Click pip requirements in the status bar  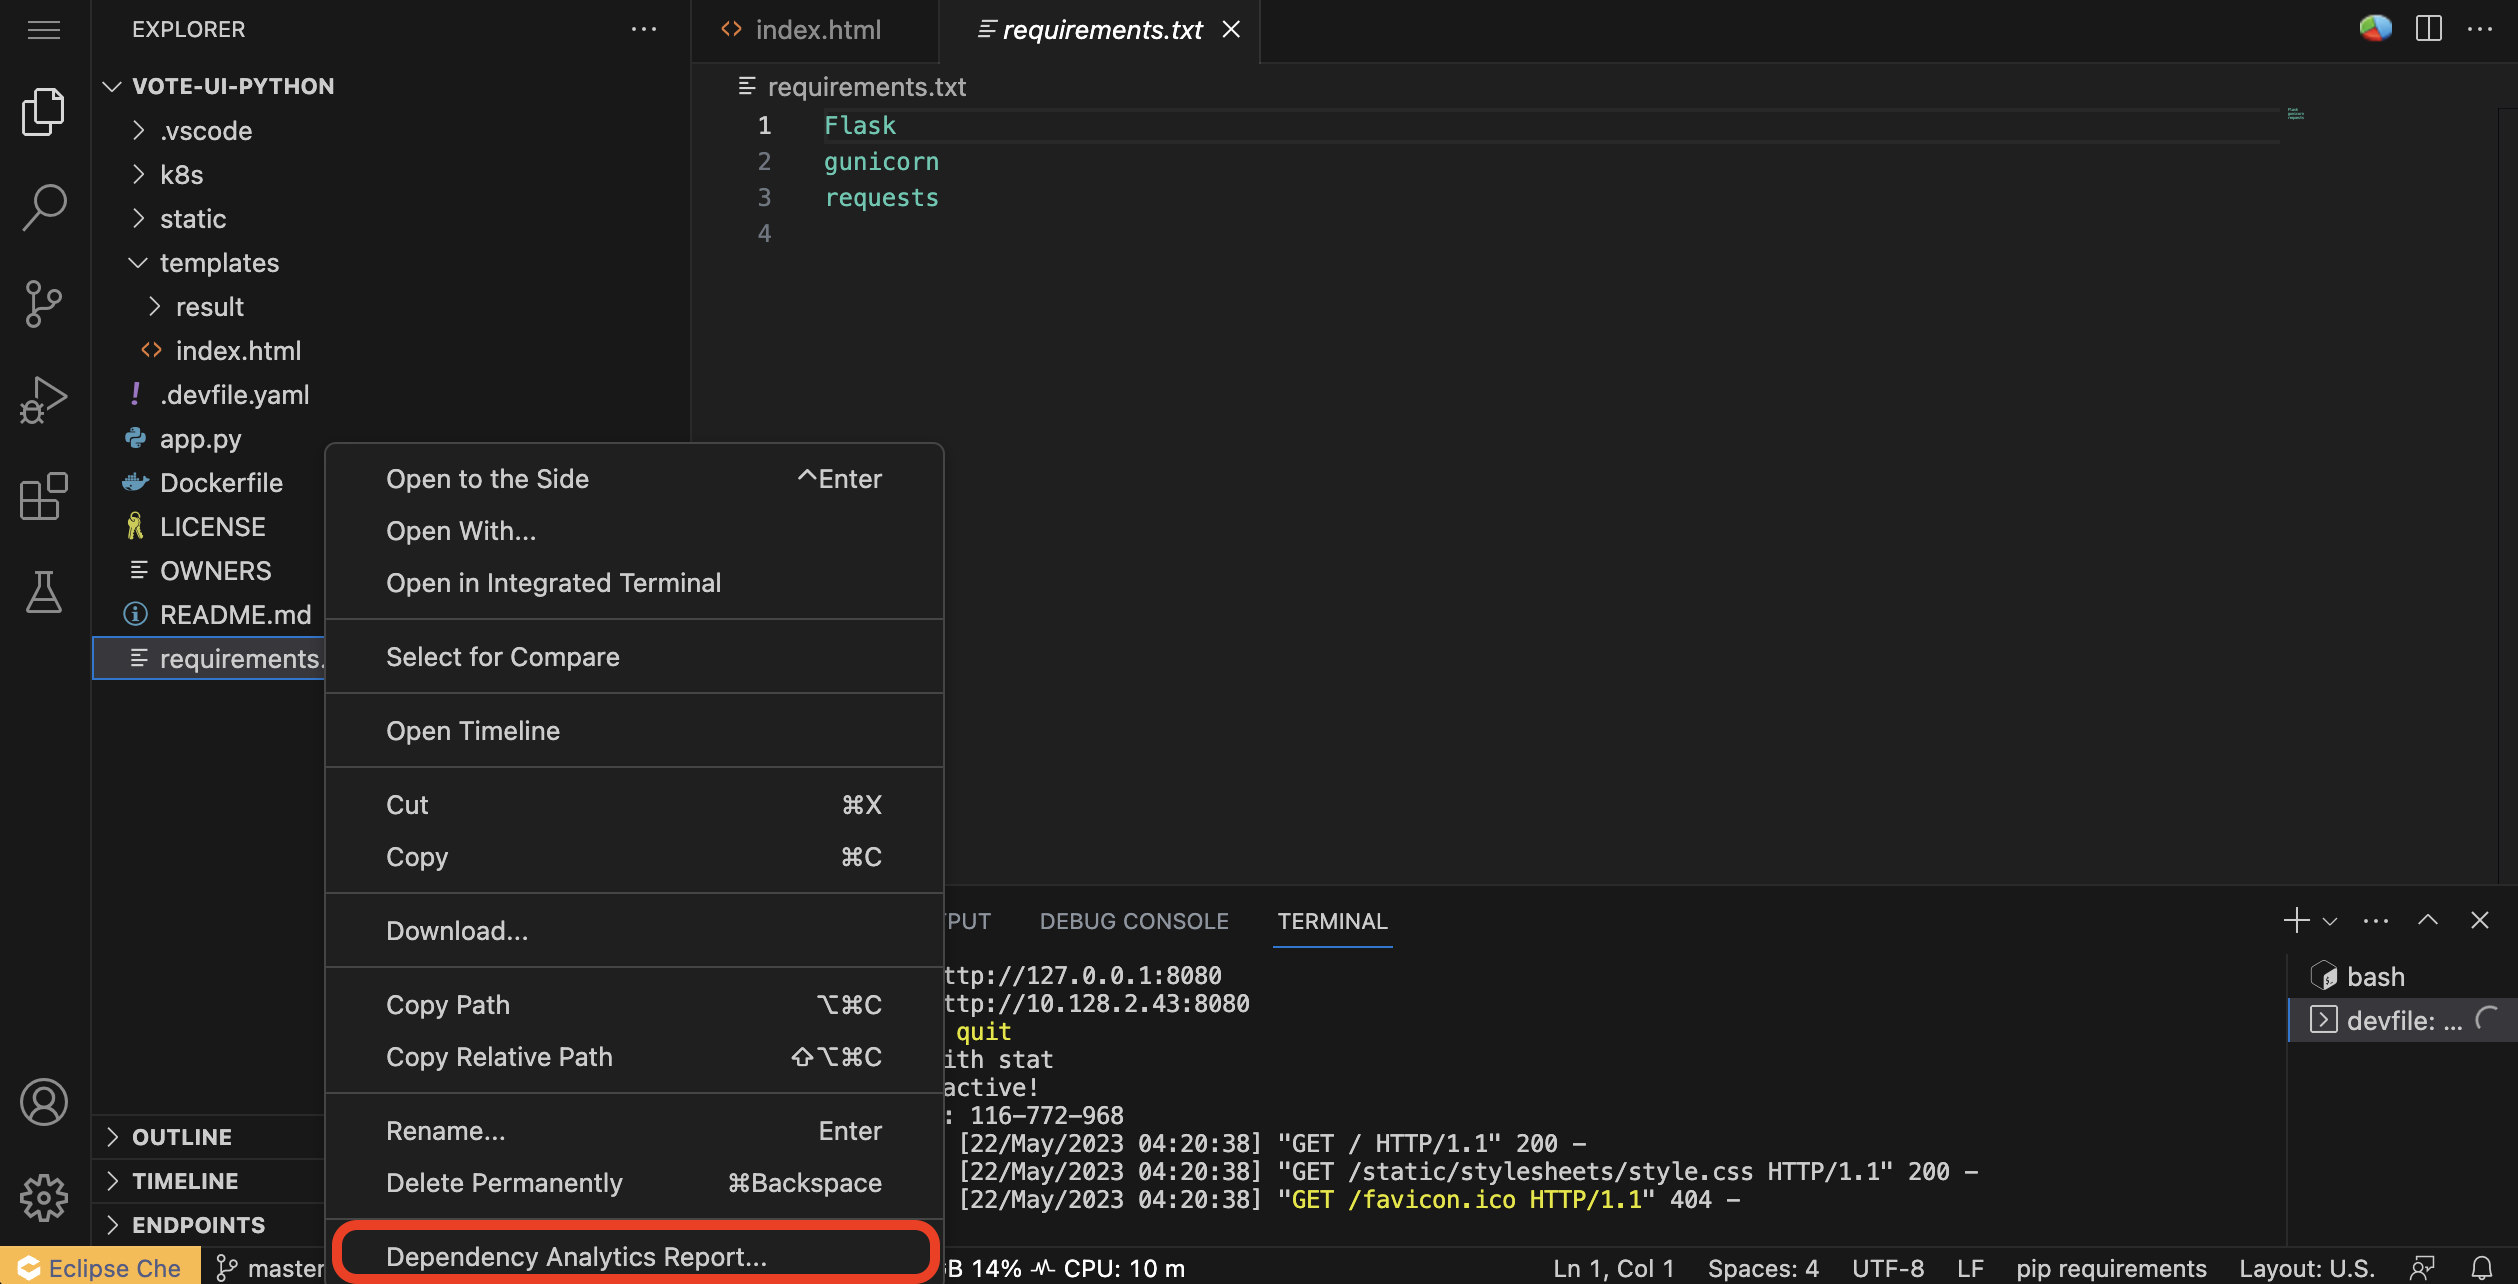click(x=2111, y=1266)
